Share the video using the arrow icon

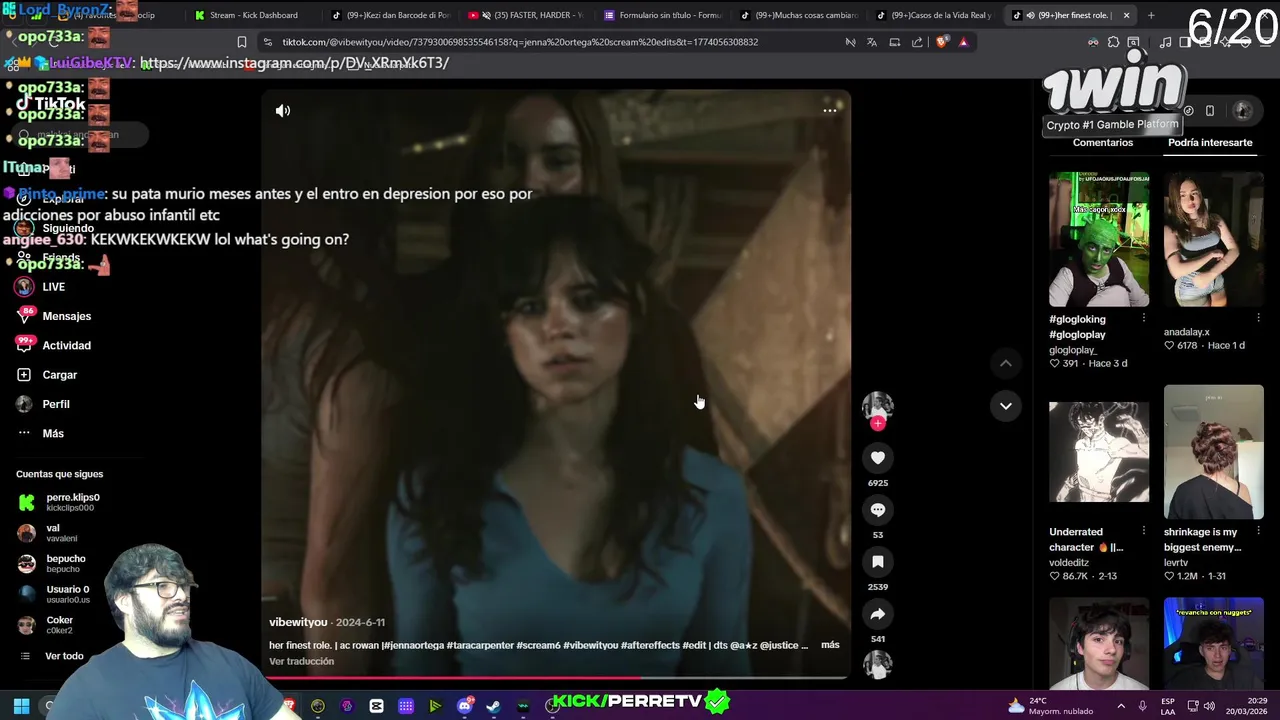877,614
